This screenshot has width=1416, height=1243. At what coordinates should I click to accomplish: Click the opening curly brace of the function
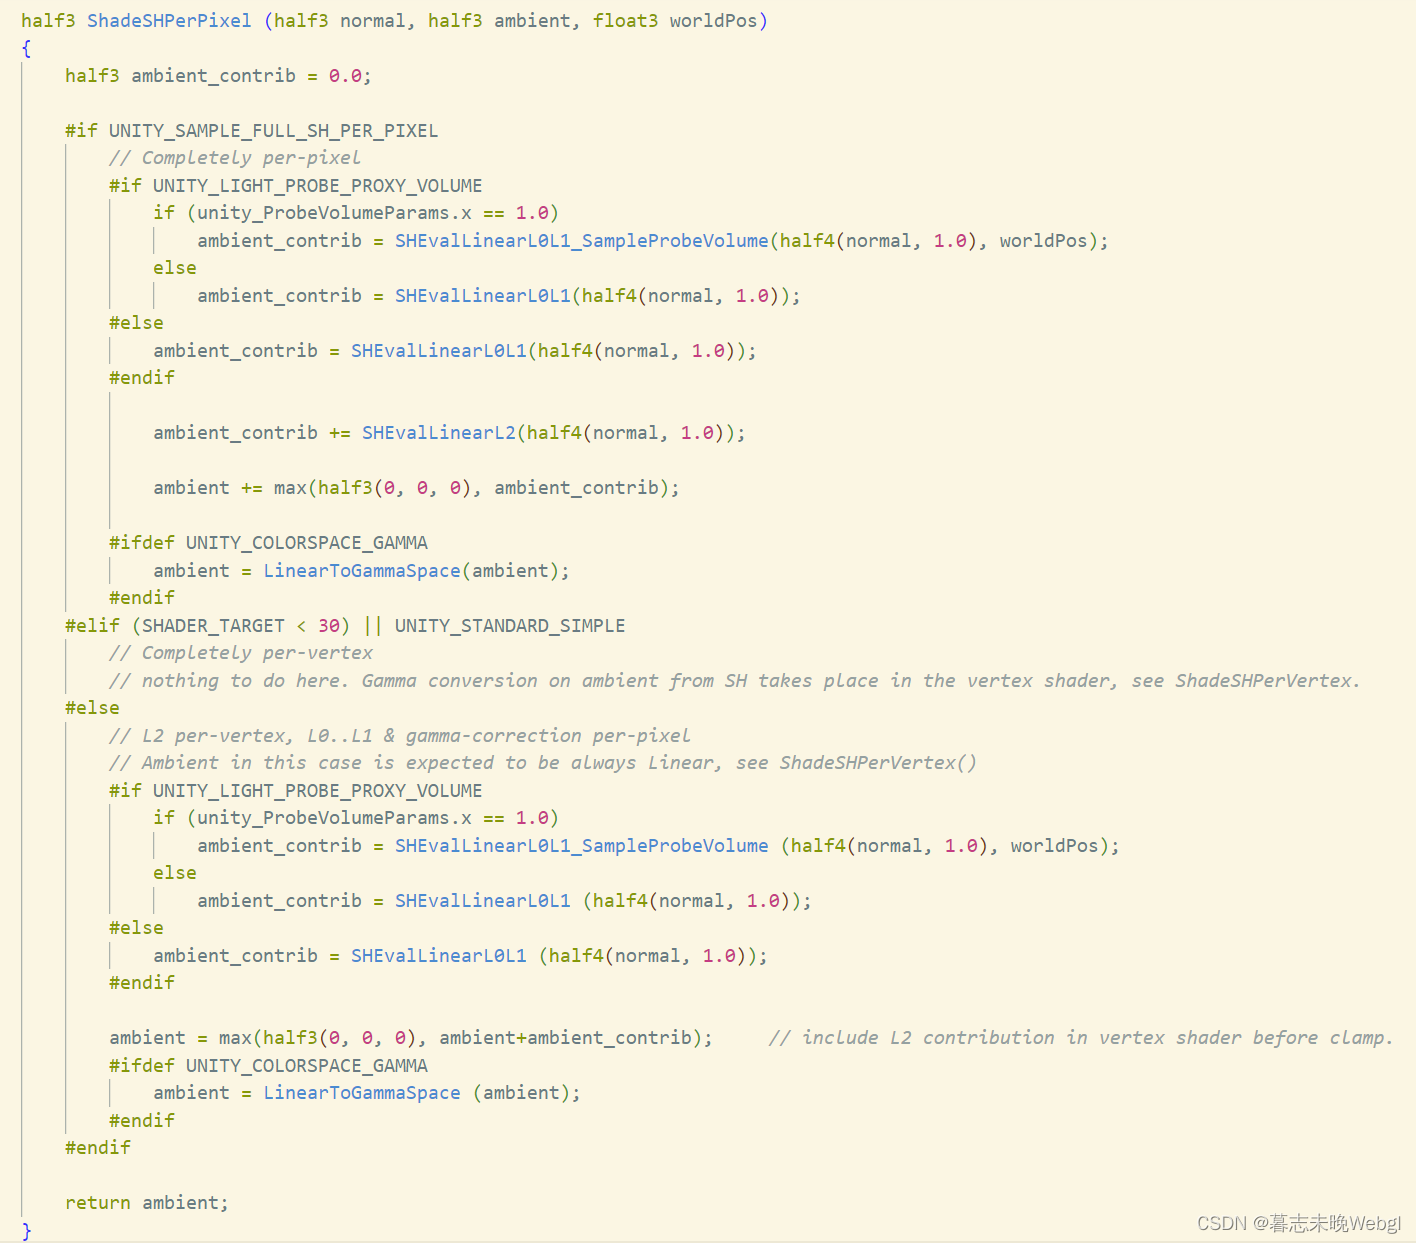point(26,48)
